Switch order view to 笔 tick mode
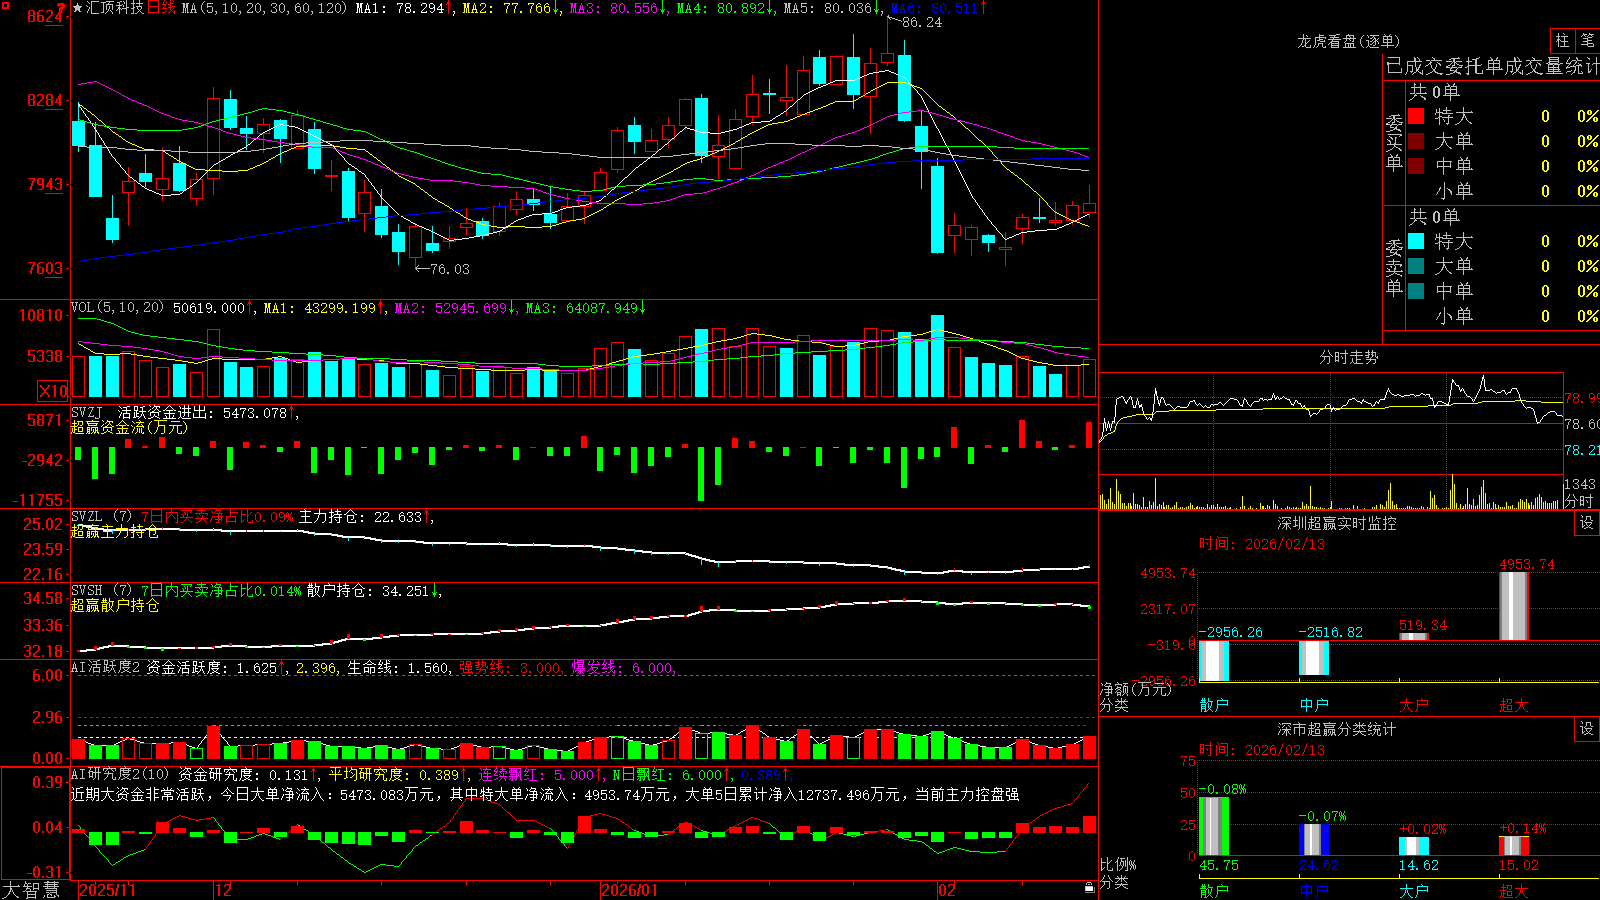 coord(1587,40)
